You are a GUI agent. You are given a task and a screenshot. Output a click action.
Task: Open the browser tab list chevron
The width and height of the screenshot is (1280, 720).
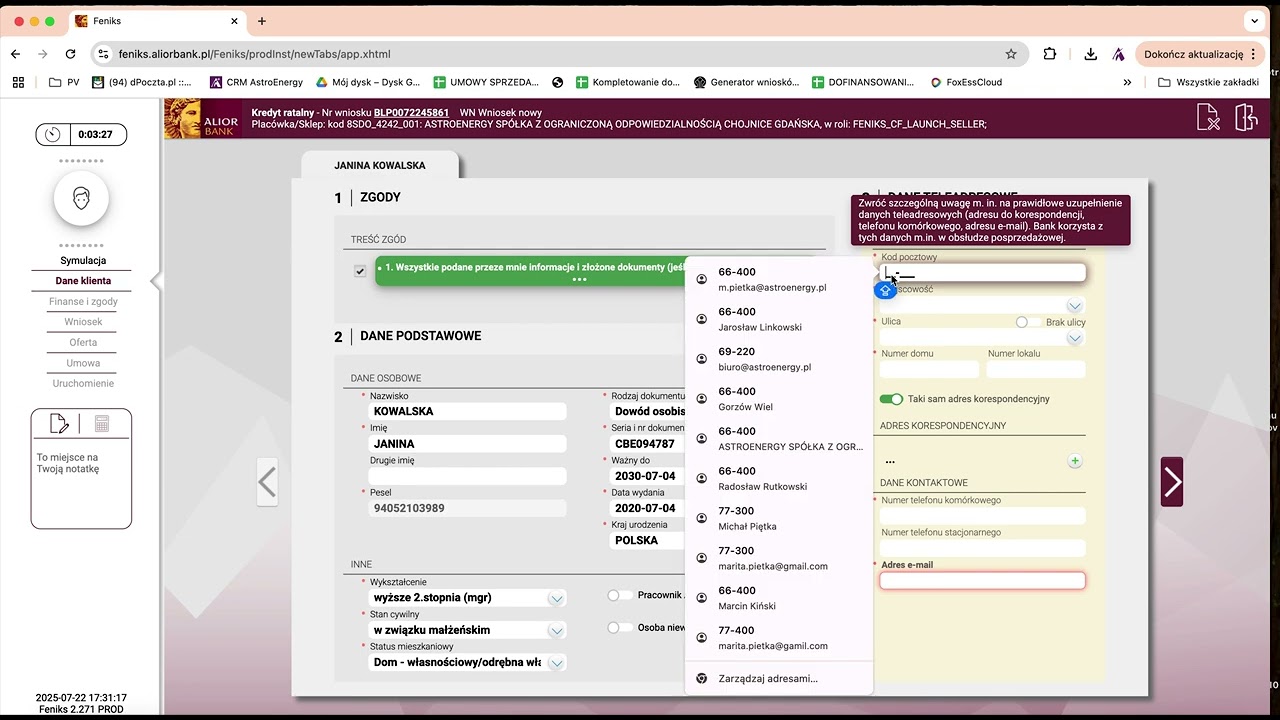click(x=1254, y=21)
